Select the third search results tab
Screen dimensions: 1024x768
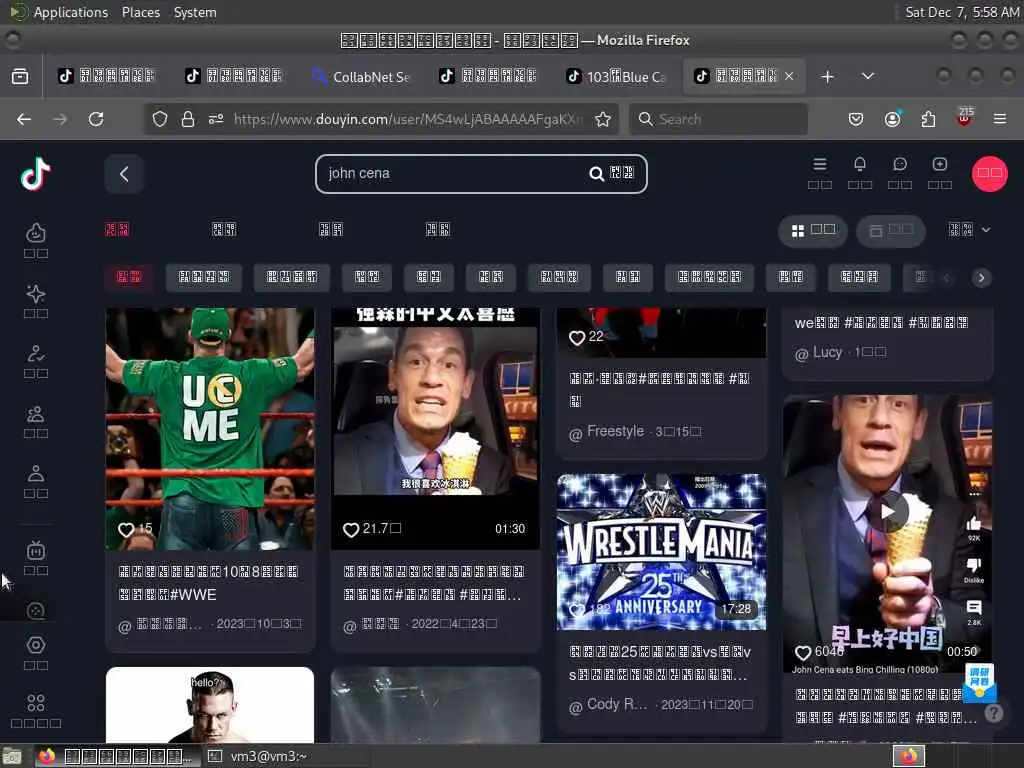[330, 229]
